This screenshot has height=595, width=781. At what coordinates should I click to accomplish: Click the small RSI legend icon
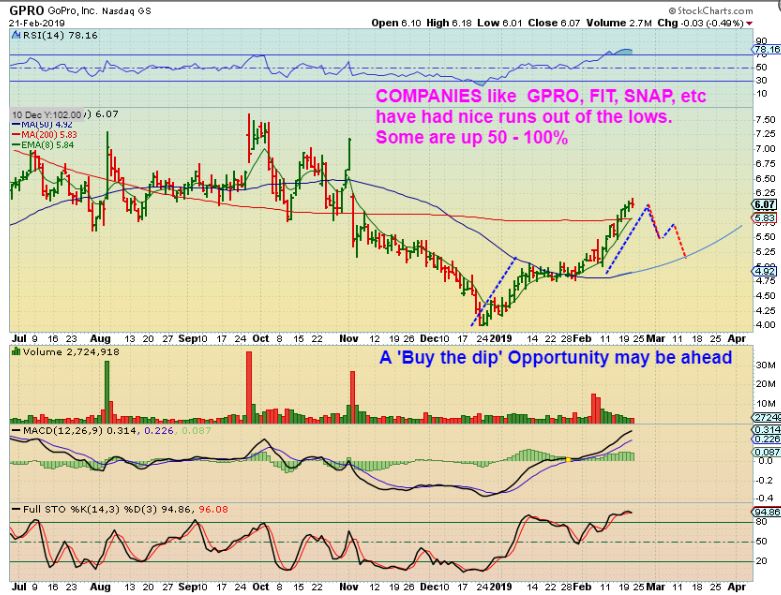[15, 35]
